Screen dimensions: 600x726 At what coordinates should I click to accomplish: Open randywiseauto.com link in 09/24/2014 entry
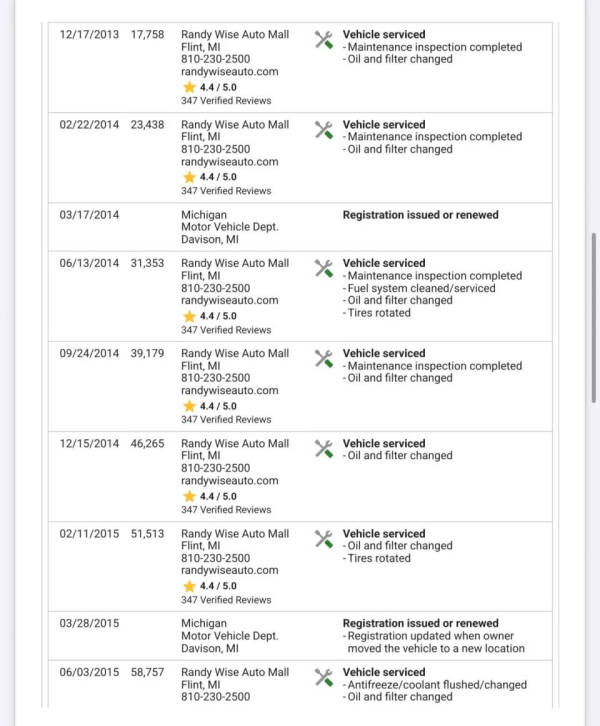[229, 391]
